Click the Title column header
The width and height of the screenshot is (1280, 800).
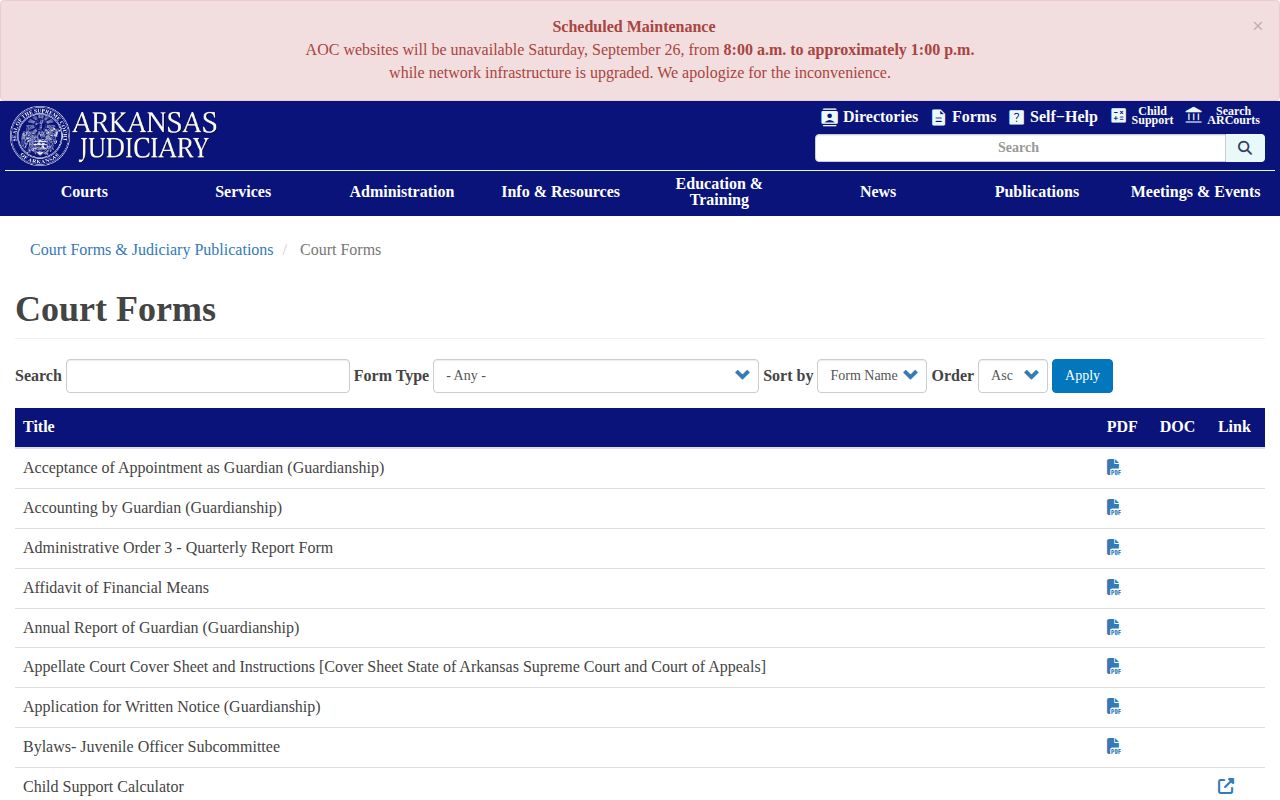tap(39, 427)
